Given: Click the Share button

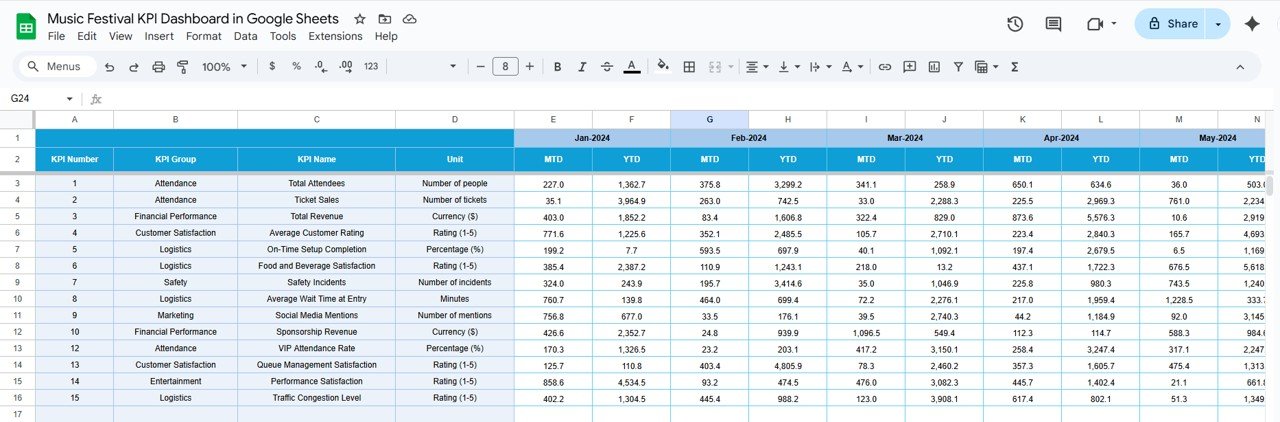Looking at the screenshot, I should pyautogui.click(x=1171, y=24).
